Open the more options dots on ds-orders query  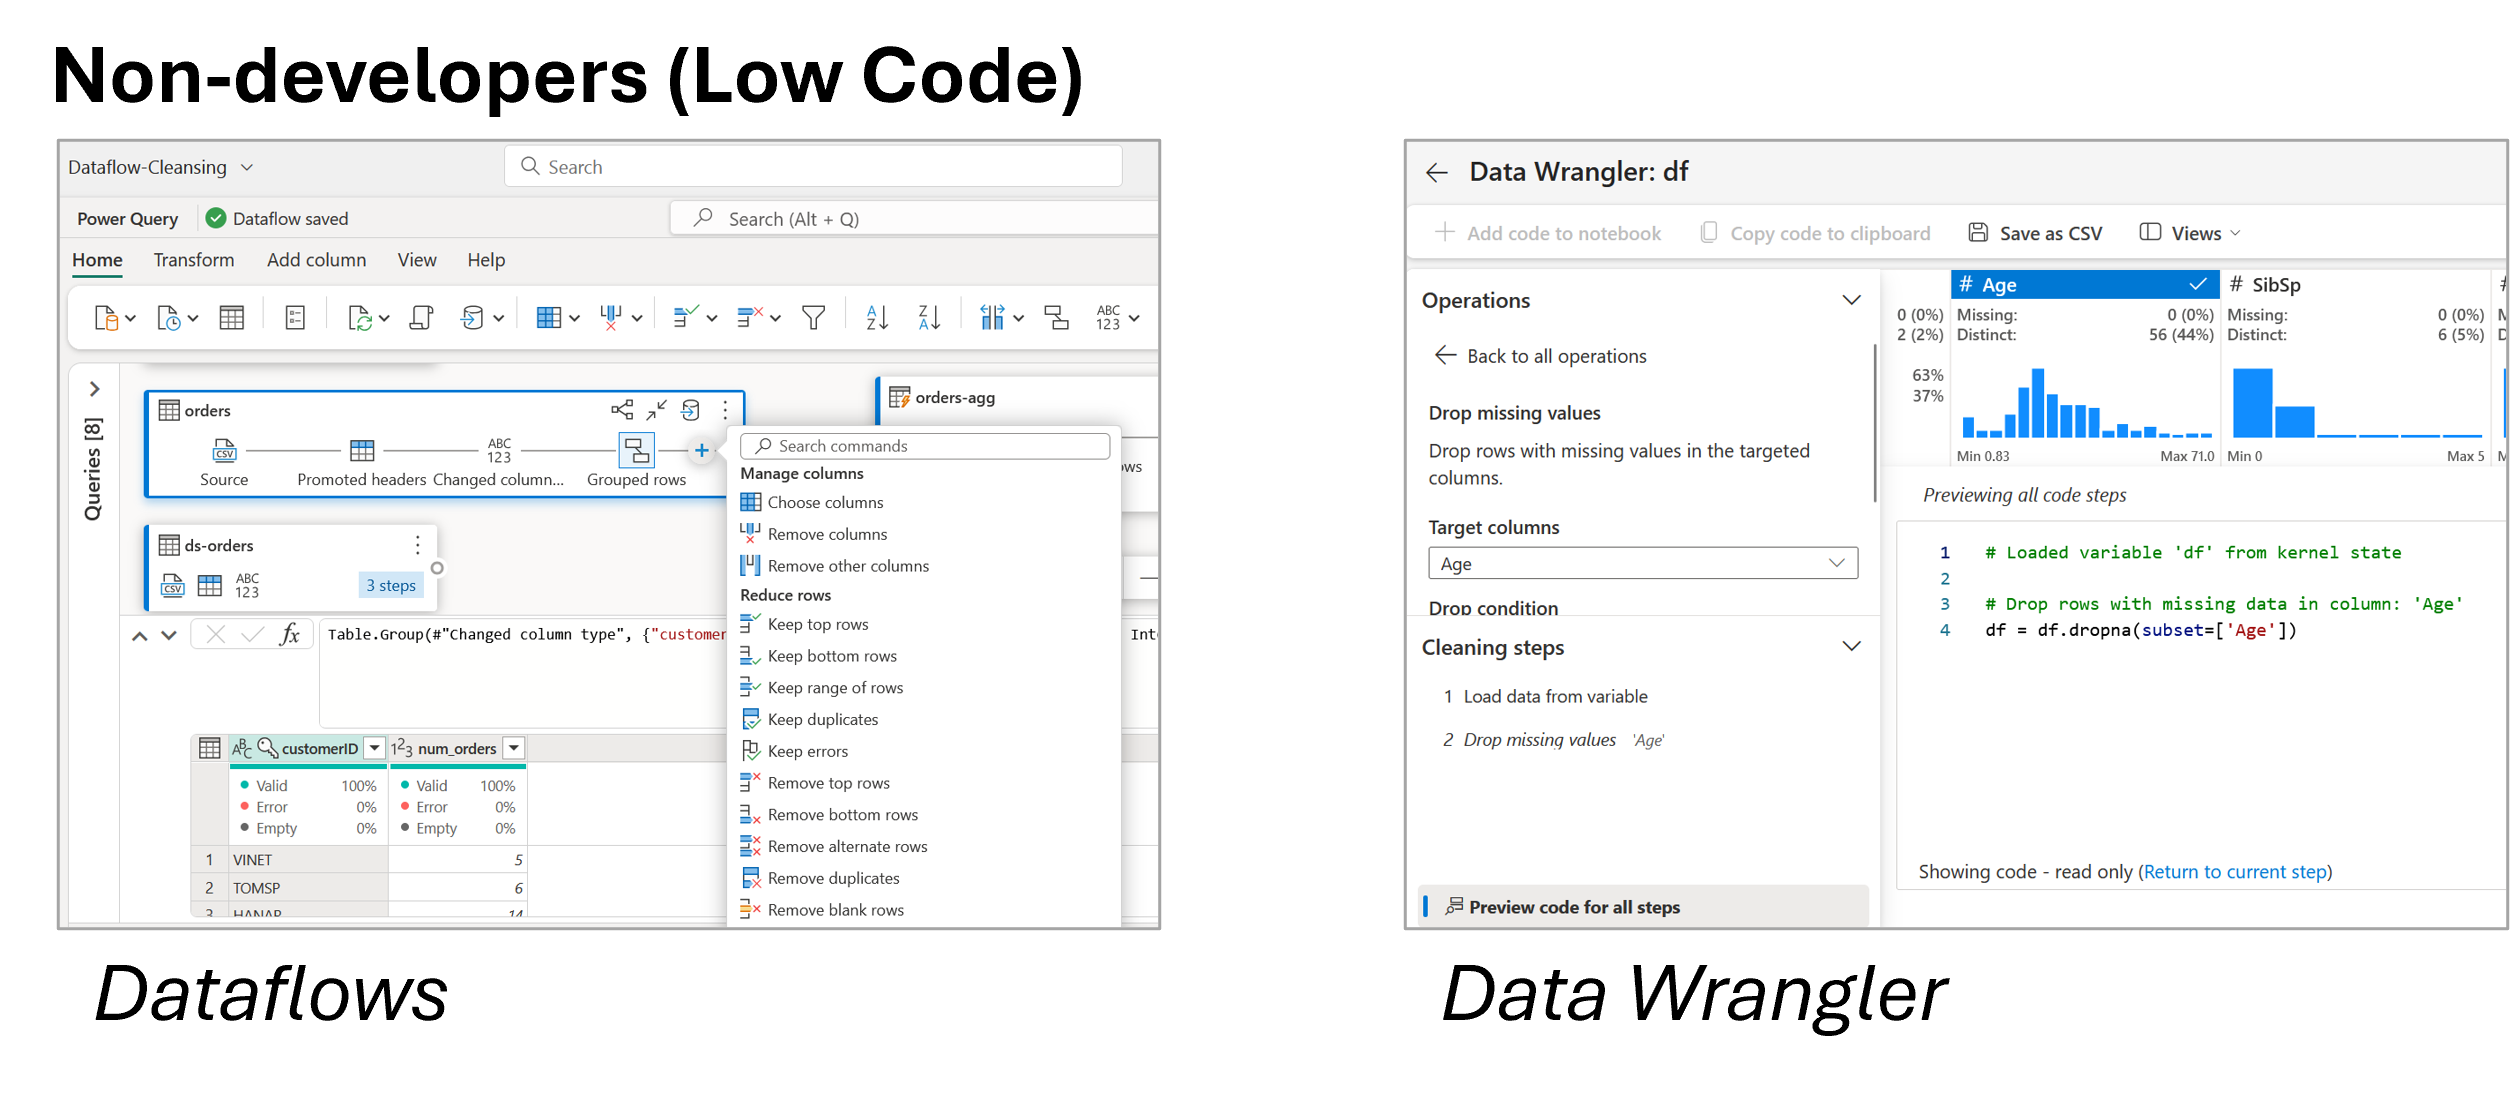tap(417, 545)
